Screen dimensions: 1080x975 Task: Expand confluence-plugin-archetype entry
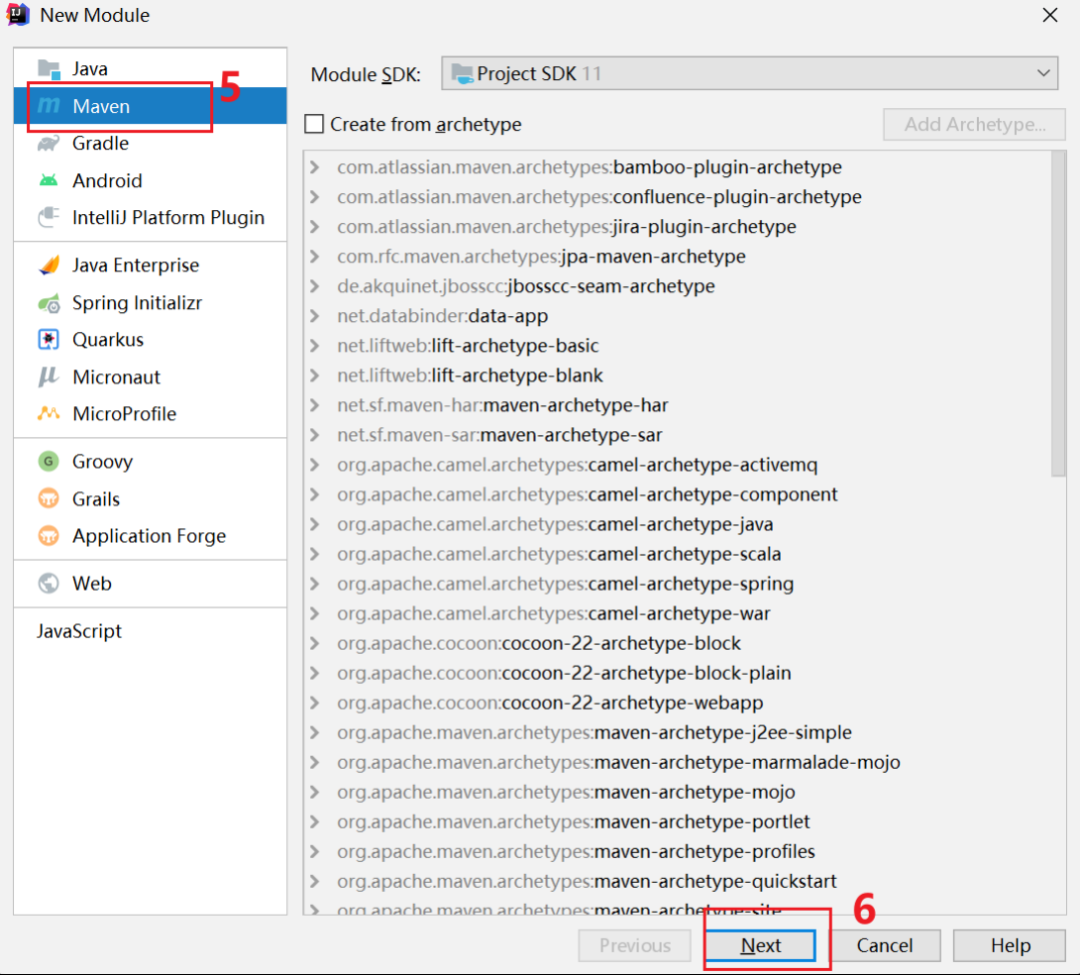click(315, 196)
